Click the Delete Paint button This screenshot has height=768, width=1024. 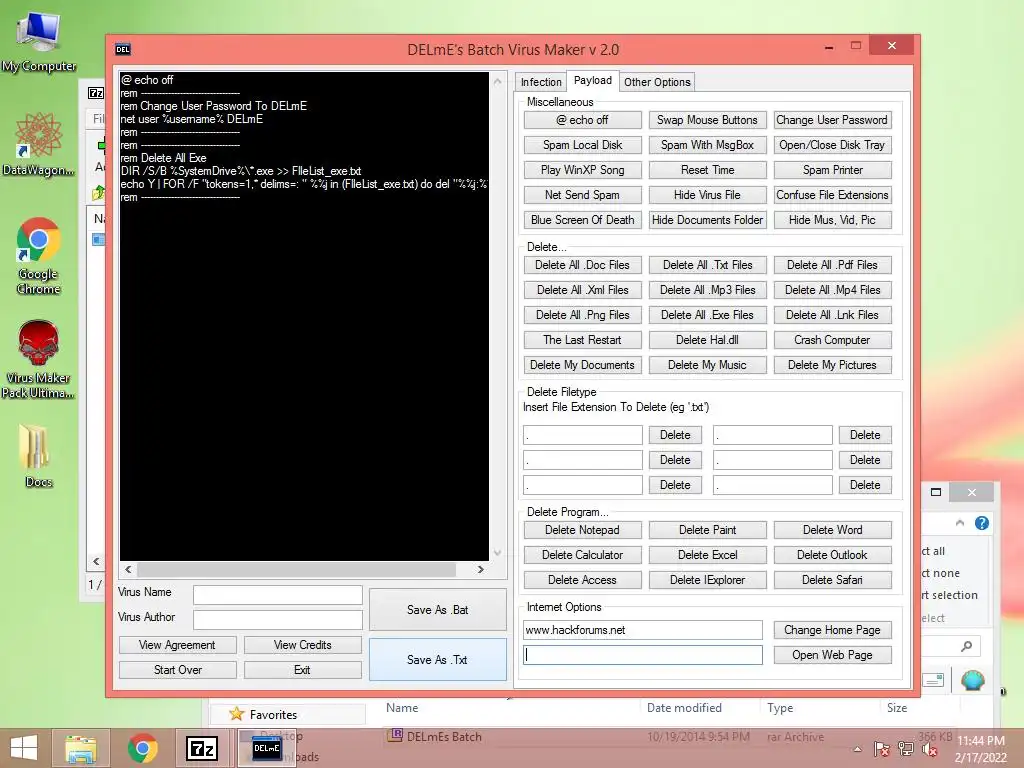pyautogui.click(x=707, y=530)
